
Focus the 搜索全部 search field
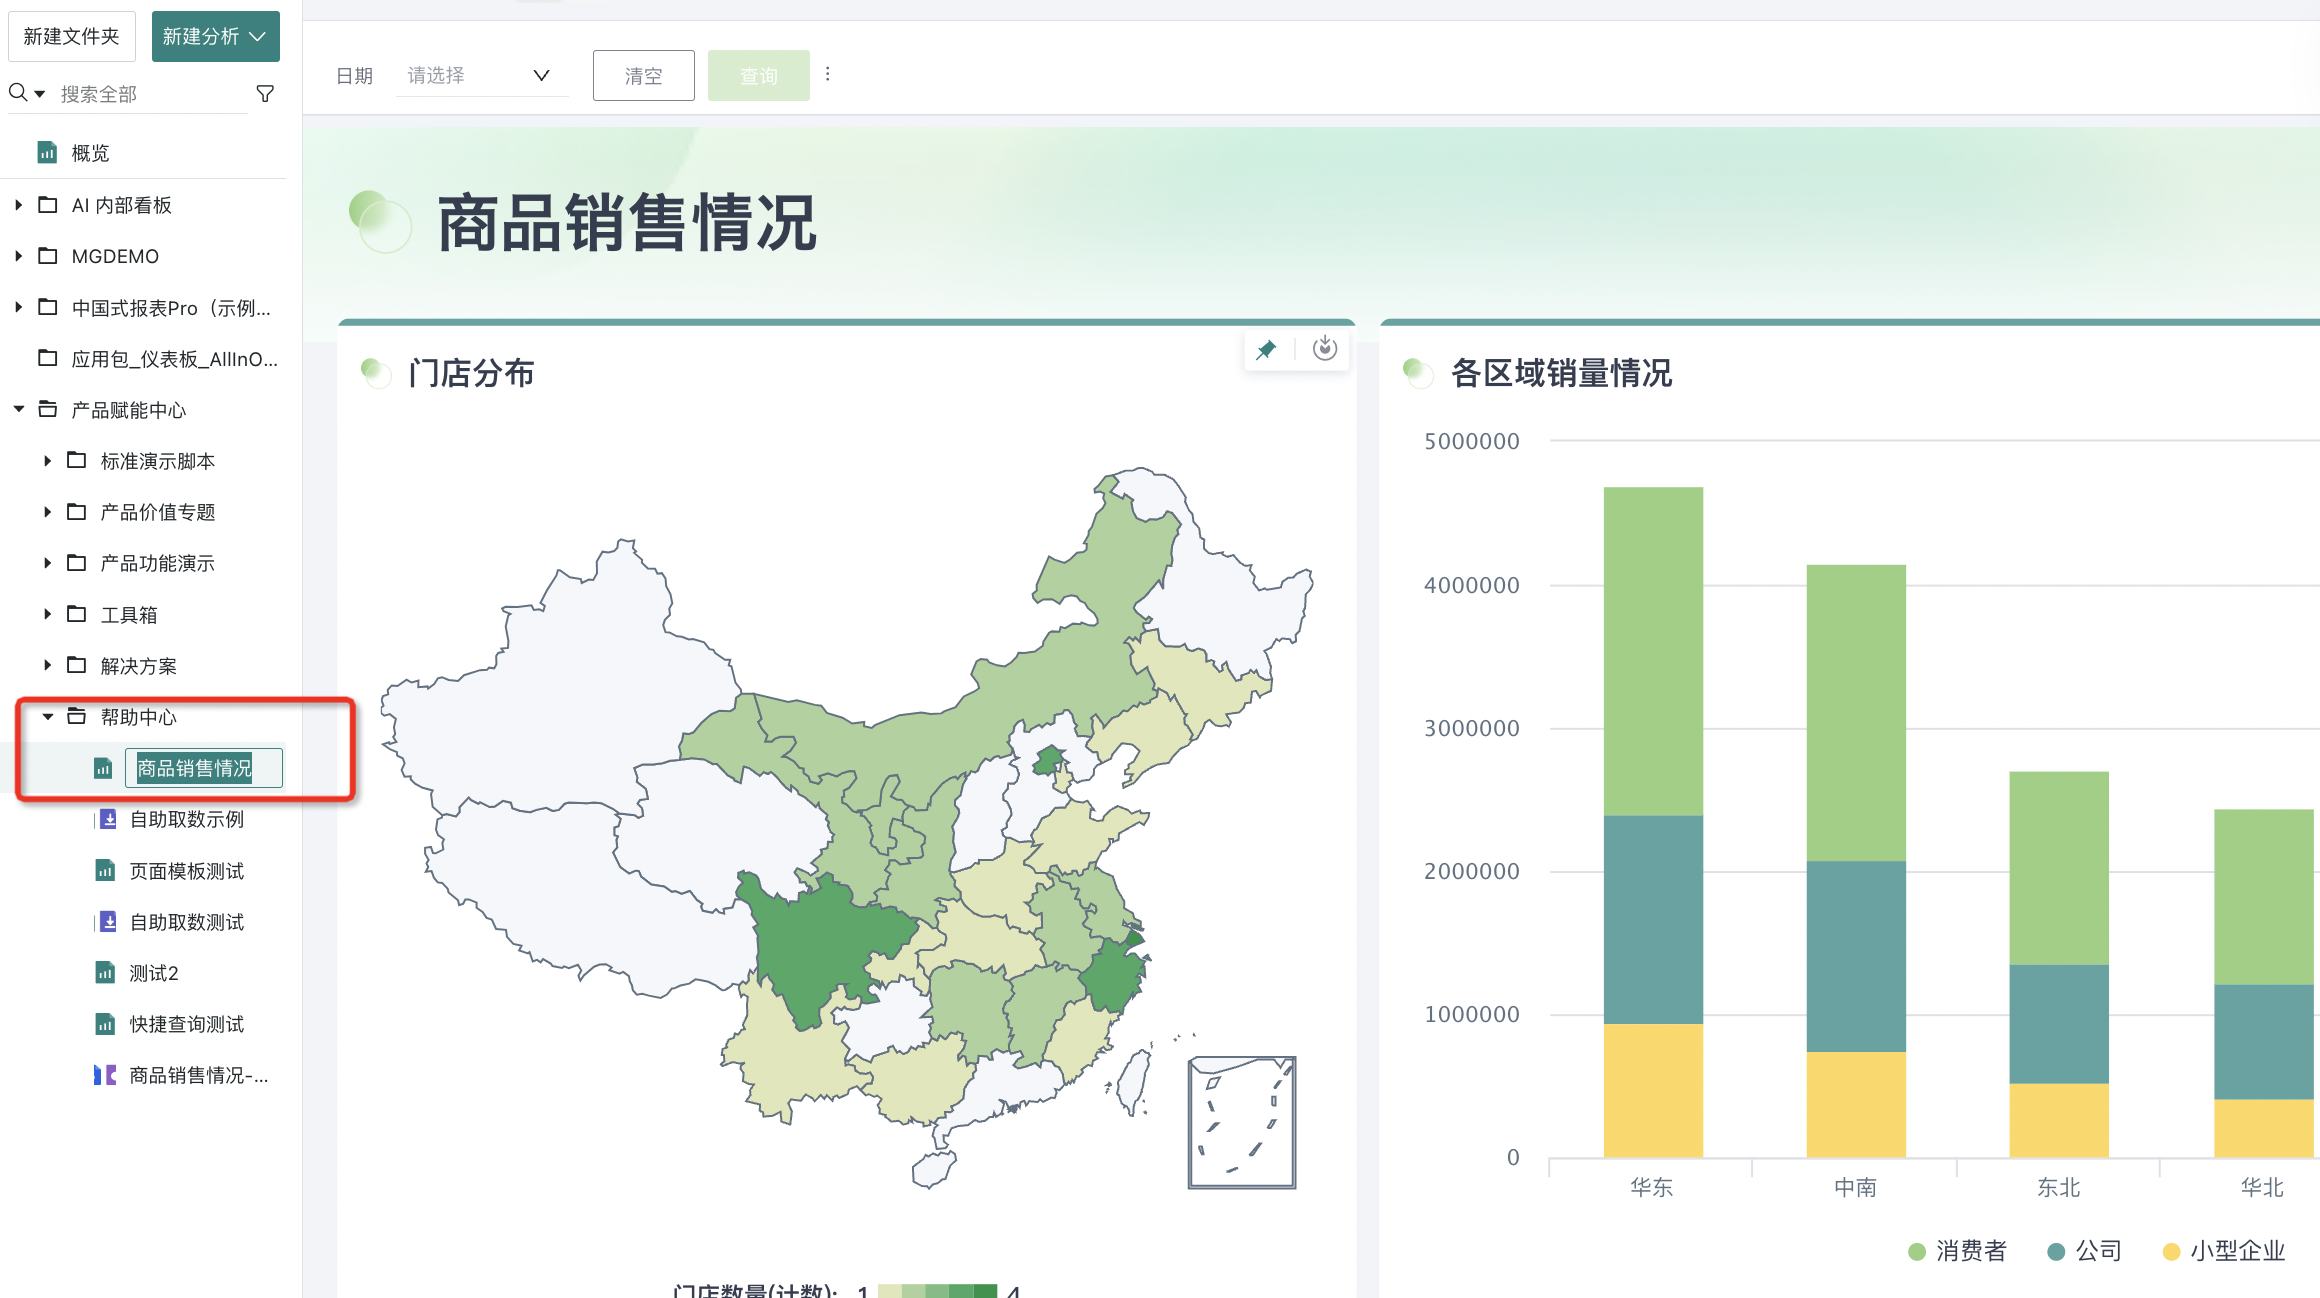coord(150,94)
